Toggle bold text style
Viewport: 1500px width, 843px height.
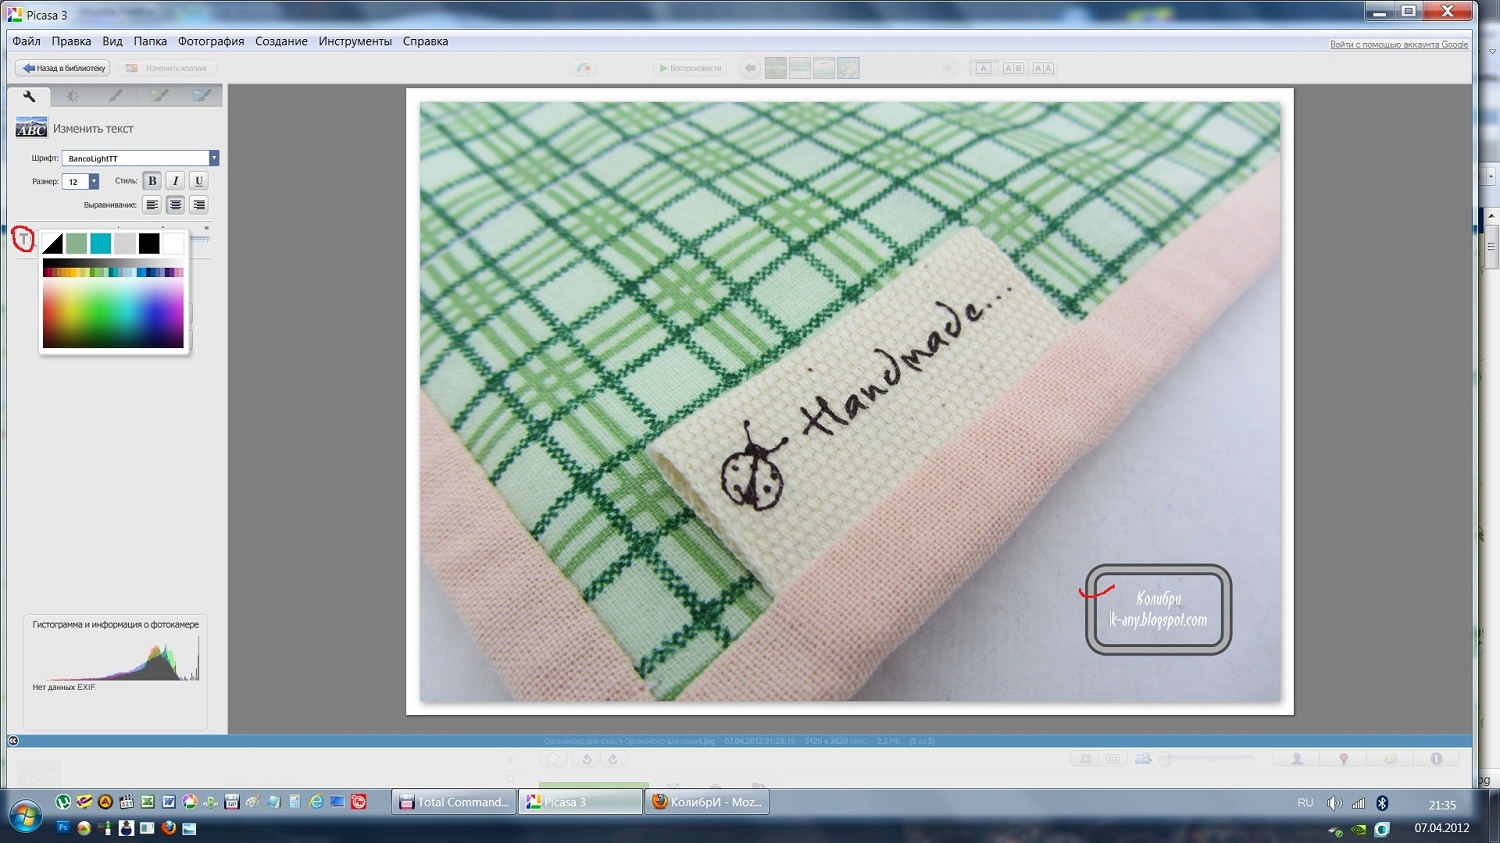[x=152, y=181]
